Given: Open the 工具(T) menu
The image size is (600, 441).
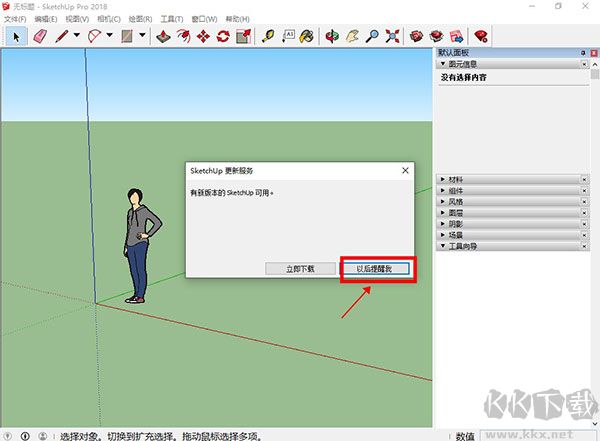Looking at the screenshot, I should click(172, 19).
